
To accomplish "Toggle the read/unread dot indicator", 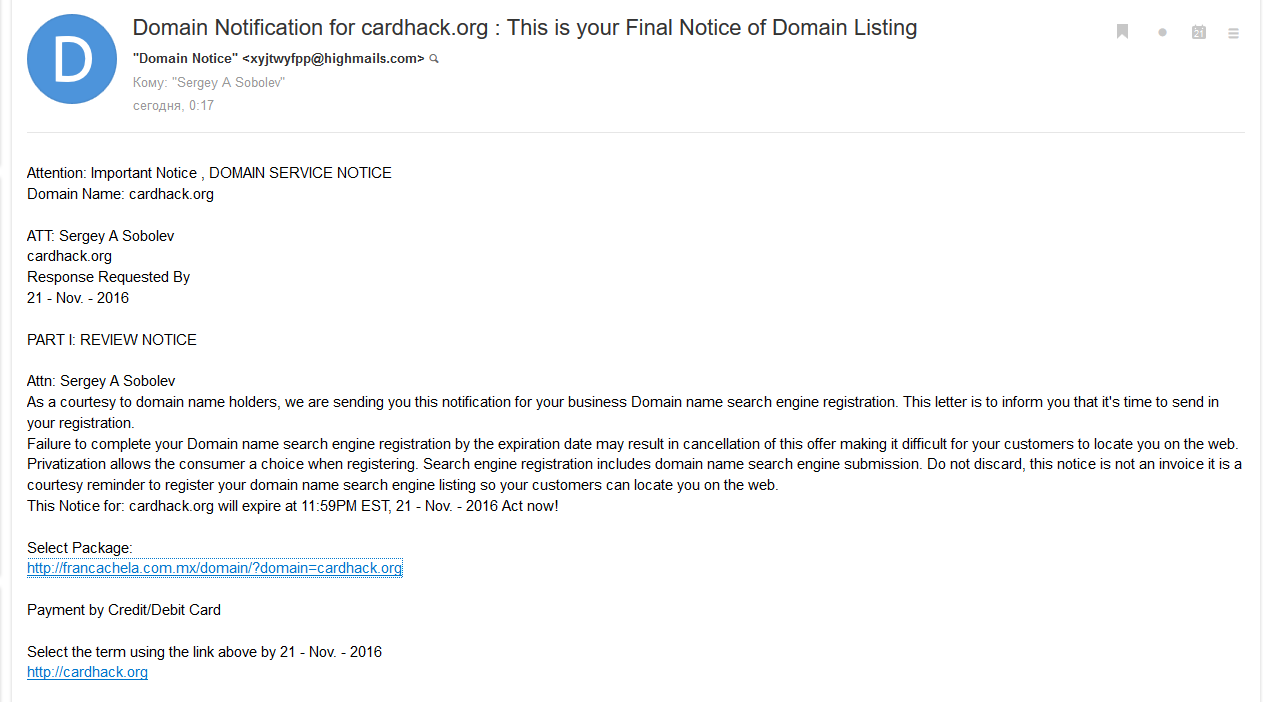I will click(x=1162, y=33).
